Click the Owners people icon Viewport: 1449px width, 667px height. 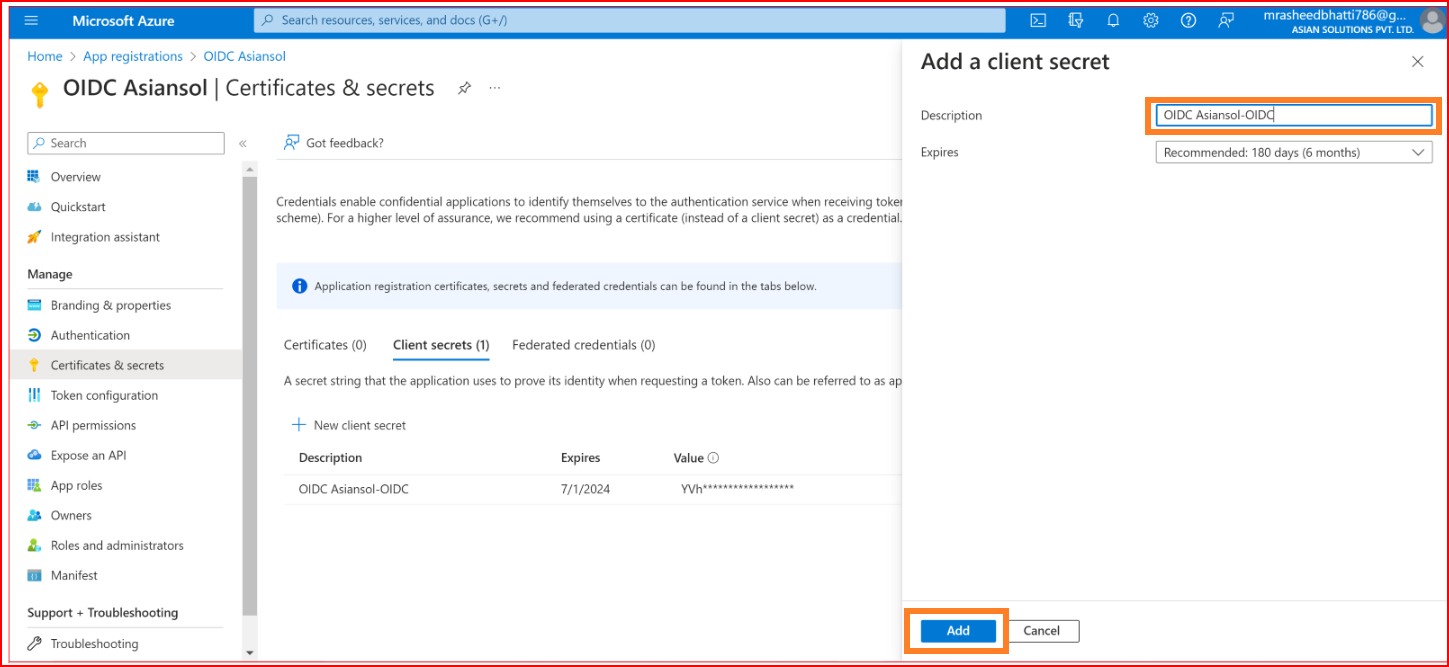[x=34, y=515]
